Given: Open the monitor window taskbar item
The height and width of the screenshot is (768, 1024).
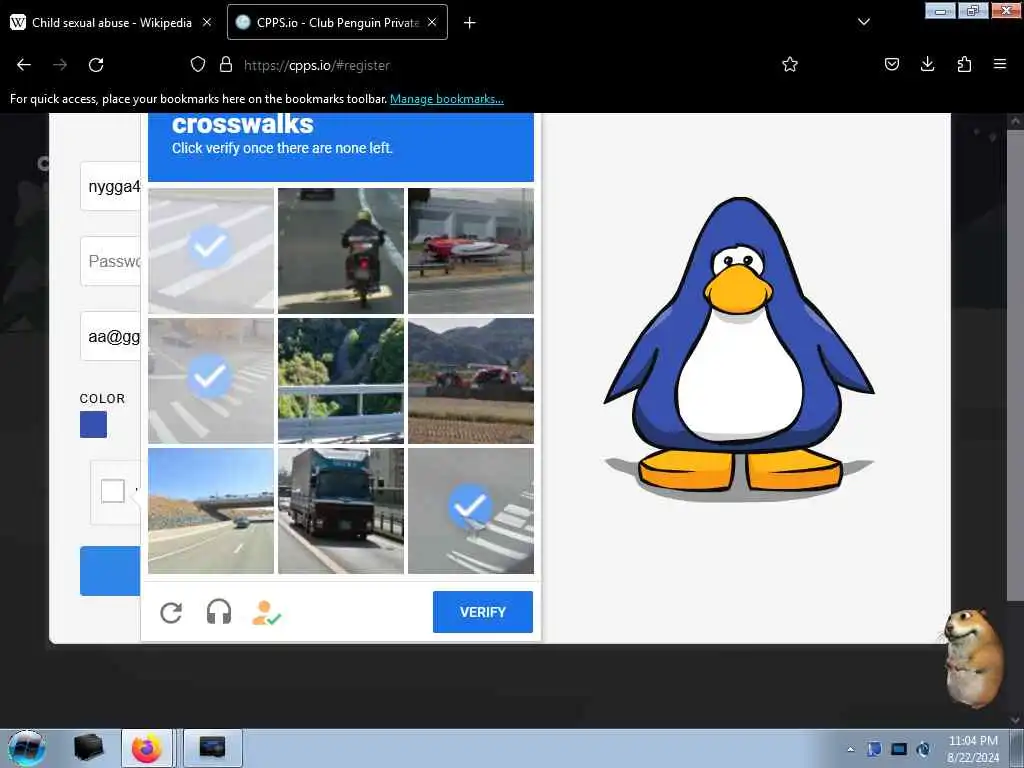Looking at the screenshot, I should 212,748.
